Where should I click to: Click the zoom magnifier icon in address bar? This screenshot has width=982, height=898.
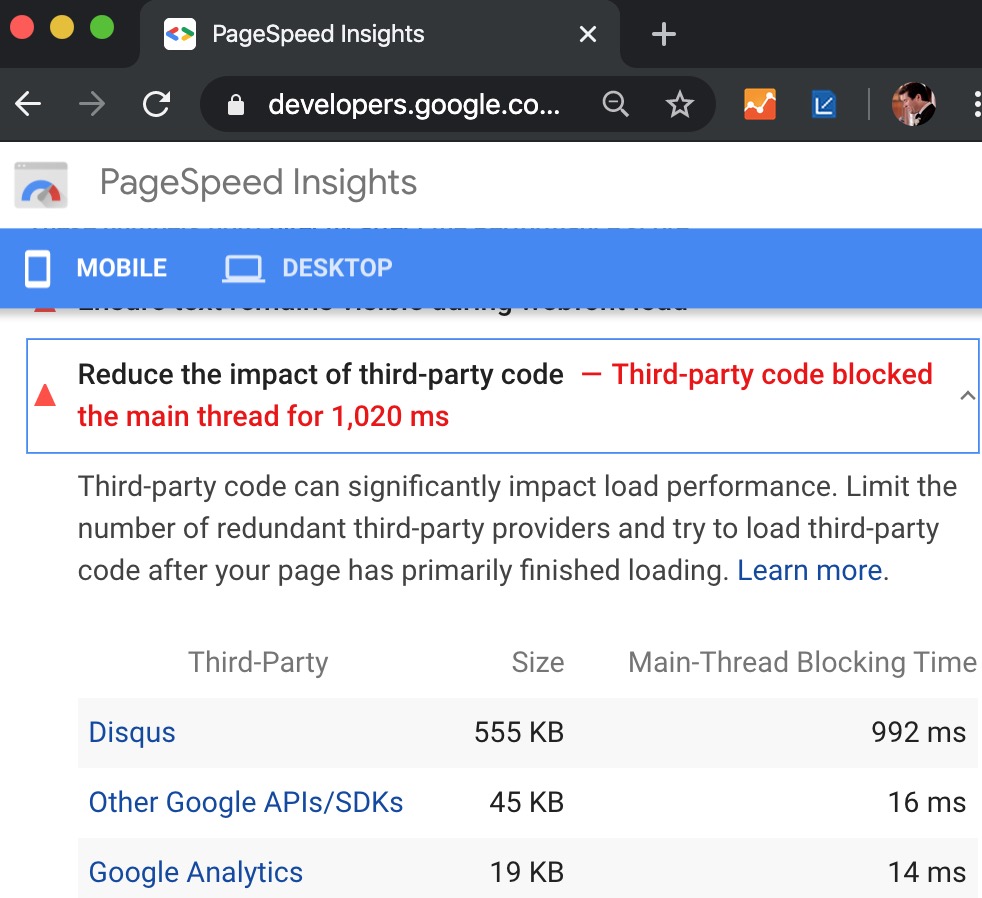(615, 104)
